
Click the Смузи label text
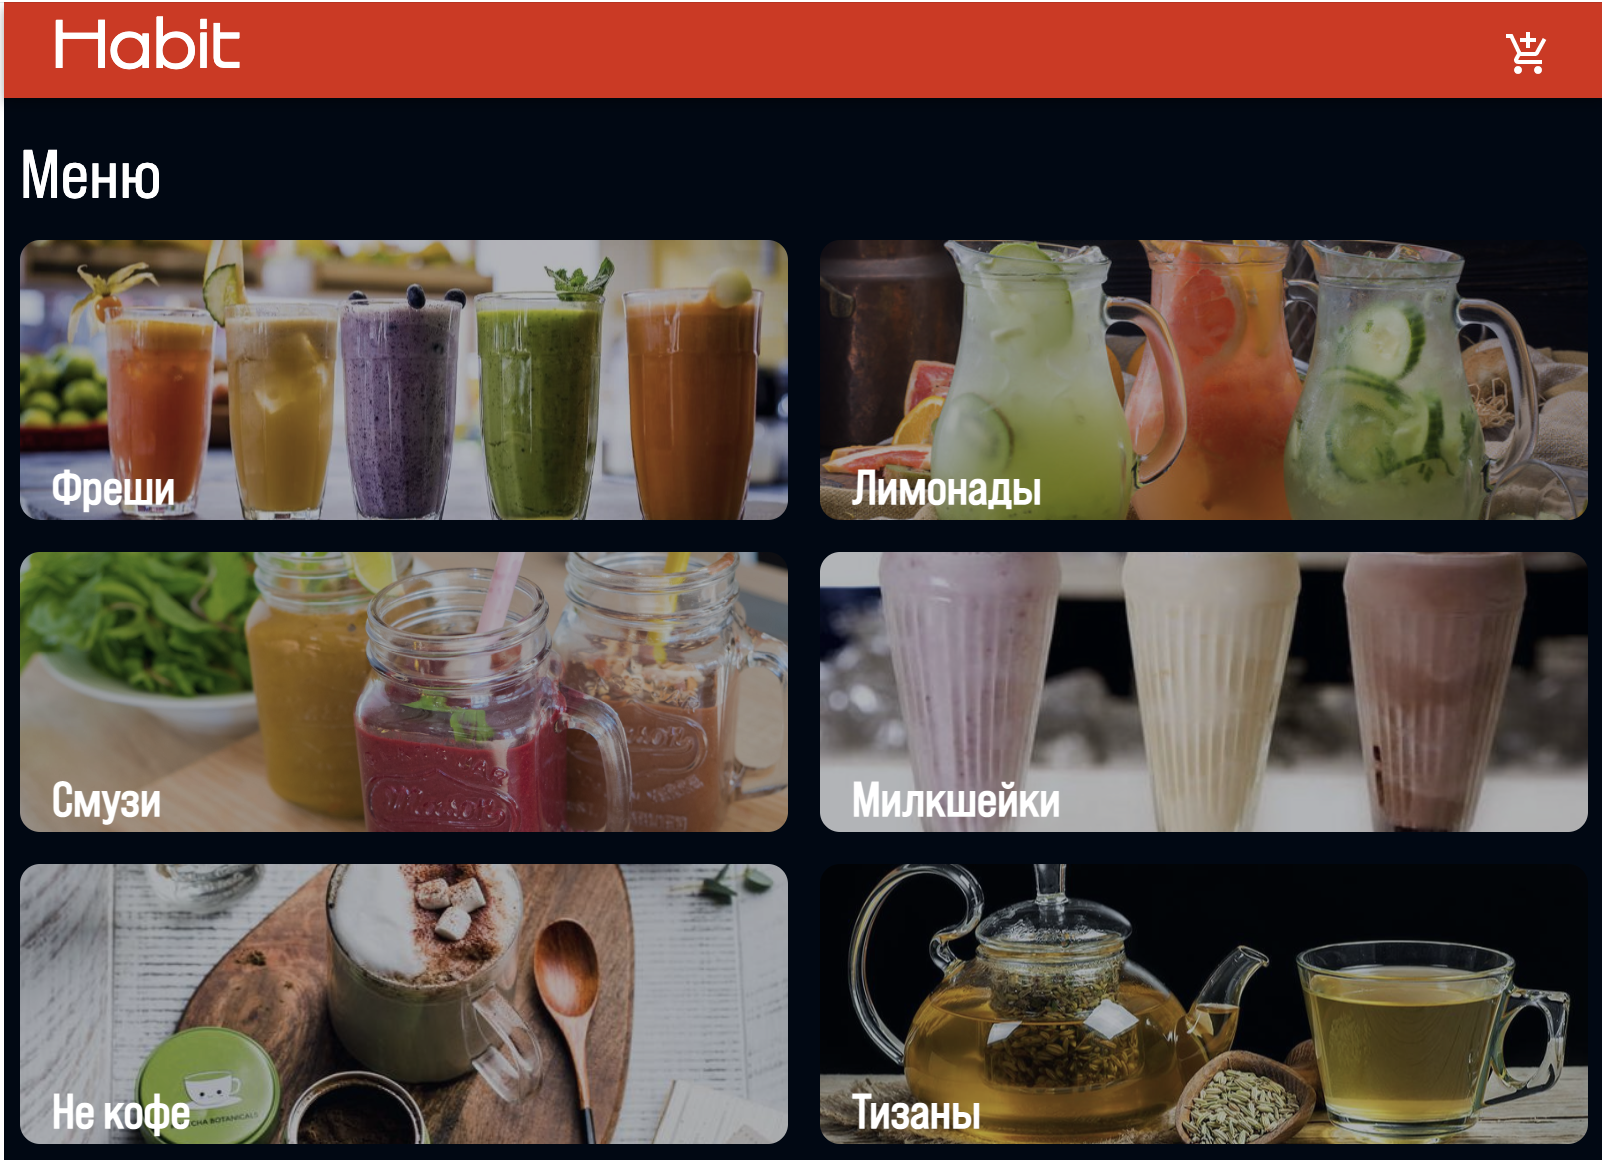click(x=106, y=801)
